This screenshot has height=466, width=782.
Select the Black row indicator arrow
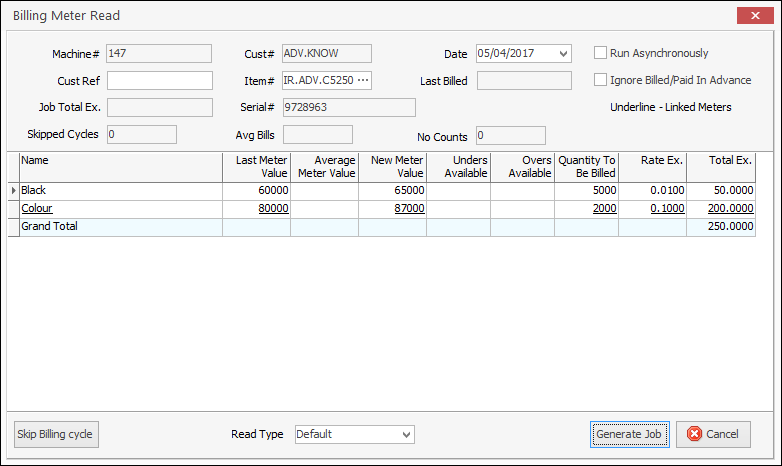[13, 190]
